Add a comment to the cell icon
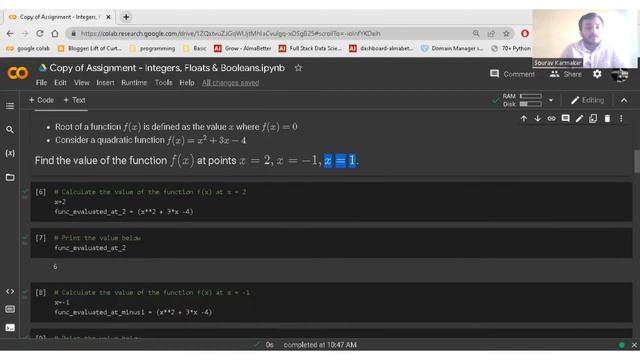The width and height of the screenshot is (640, 360). tap(565, 119)
